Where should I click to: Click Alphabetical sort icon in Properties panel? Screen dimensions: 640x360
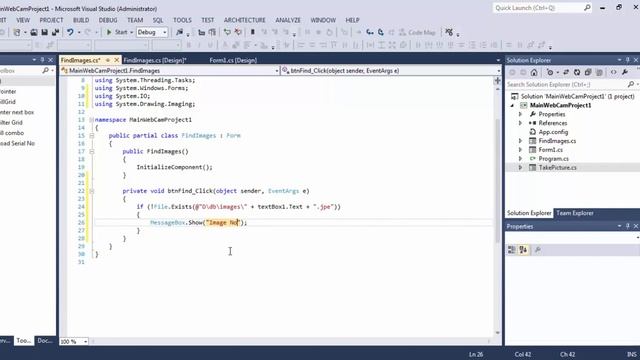click(x=523, y=250)
